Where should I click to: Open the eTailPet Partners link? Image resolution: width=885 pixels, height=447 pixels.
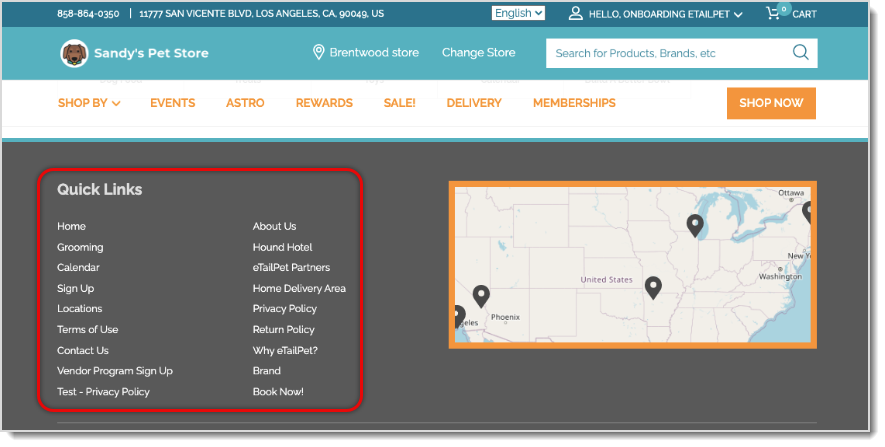[291, 268]
